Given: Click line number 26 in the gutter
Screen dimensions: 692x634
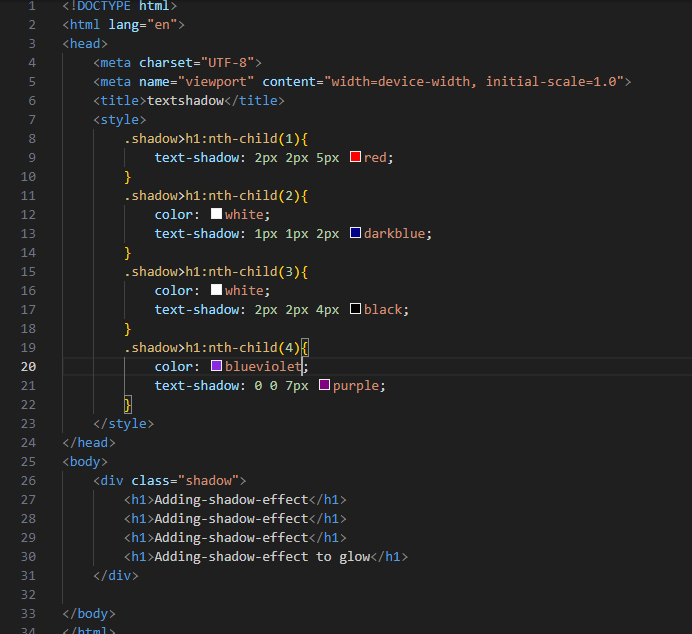Looking at the screenshot, I should [x=28, y=480].
